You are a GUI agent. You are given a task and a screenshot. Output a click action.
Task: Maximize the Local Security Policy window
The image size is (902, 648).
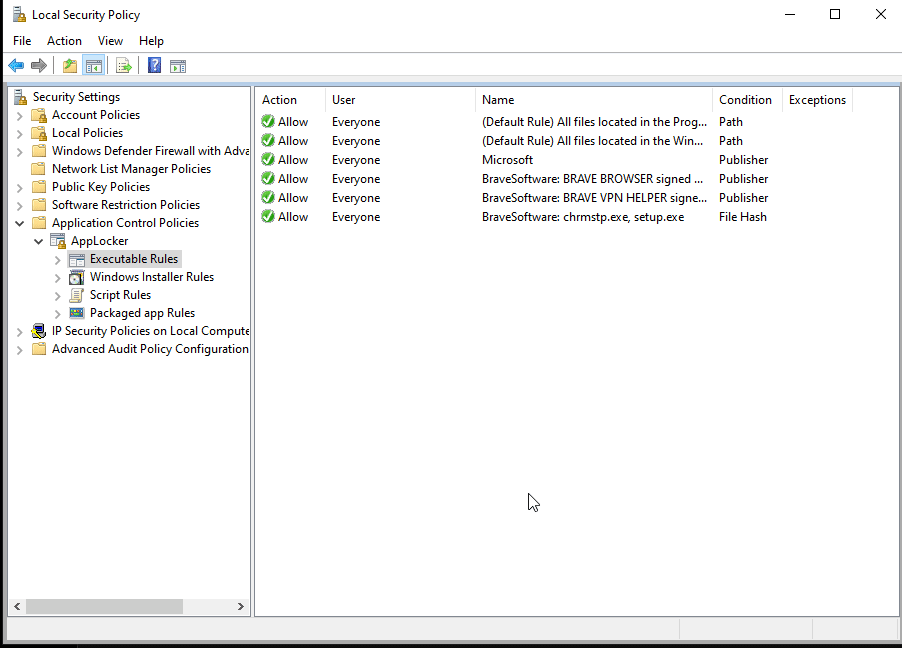pos(835,14)
